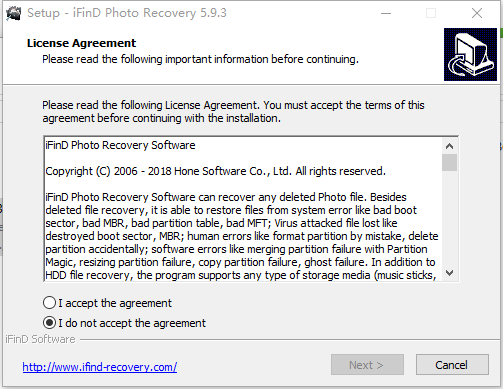Click the license scroll down arrow
The image size is (503, 389).
(x=449, y=273)
